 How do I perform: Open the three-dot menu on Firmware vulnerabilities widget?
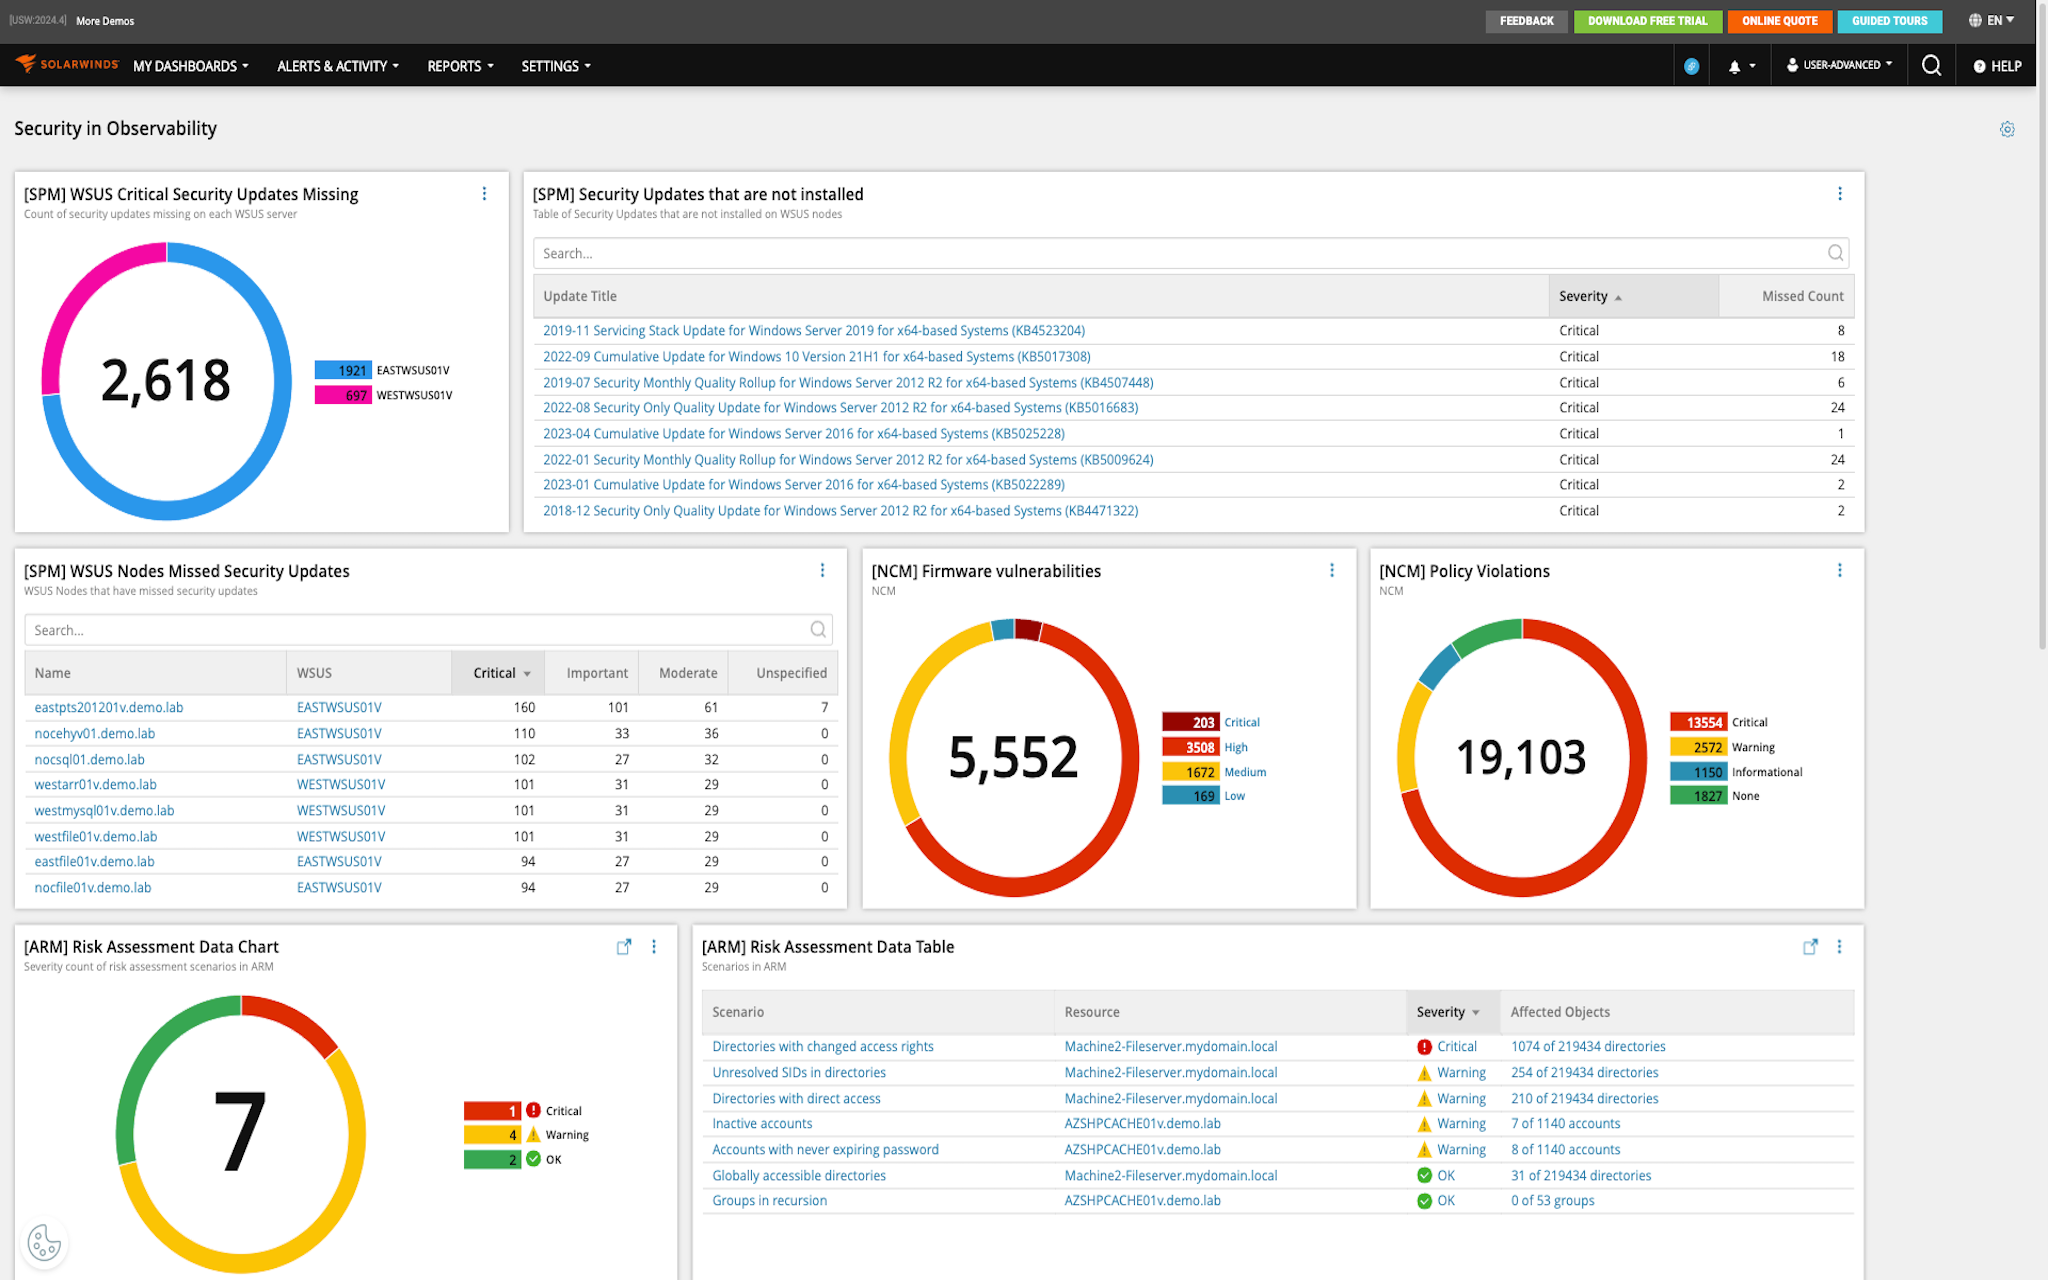click(1331, 570)
